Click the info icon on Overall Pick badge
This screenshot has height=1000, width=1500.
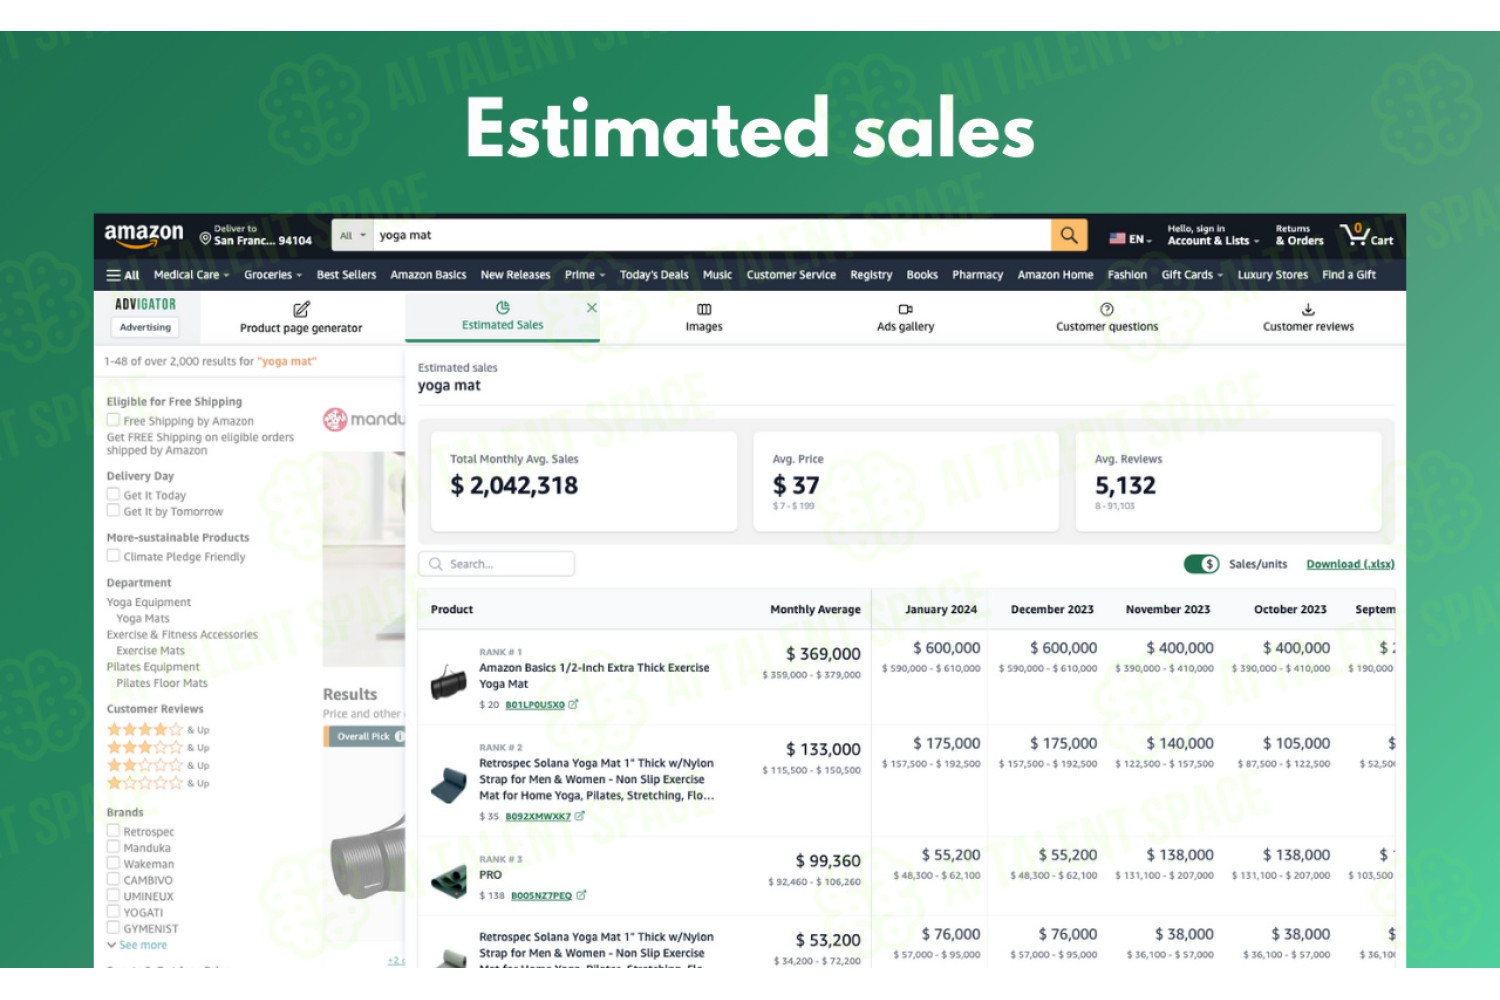[399, 737]
